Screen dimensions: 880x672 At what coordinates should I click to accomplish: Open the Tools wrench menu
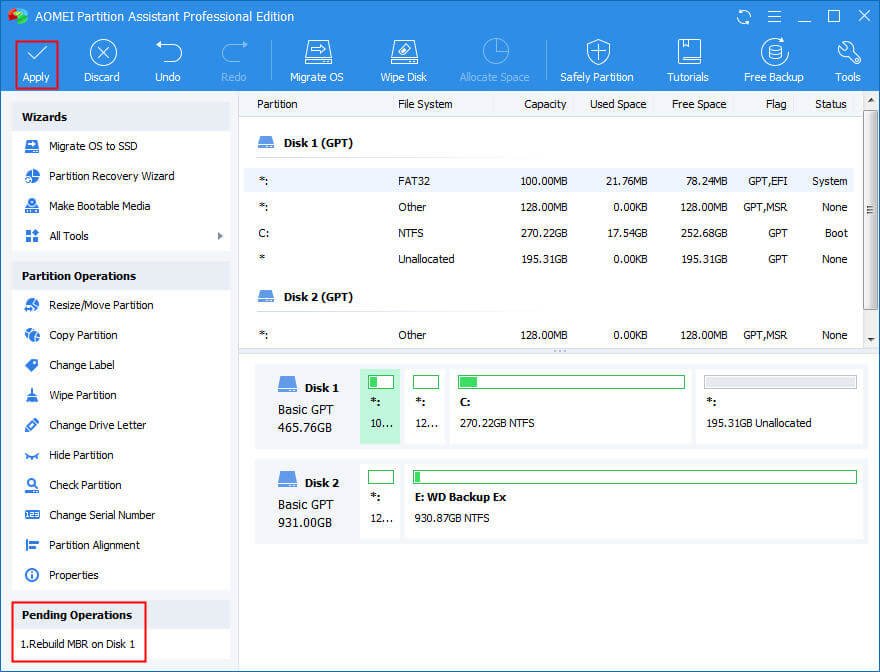tap(848, 62)
